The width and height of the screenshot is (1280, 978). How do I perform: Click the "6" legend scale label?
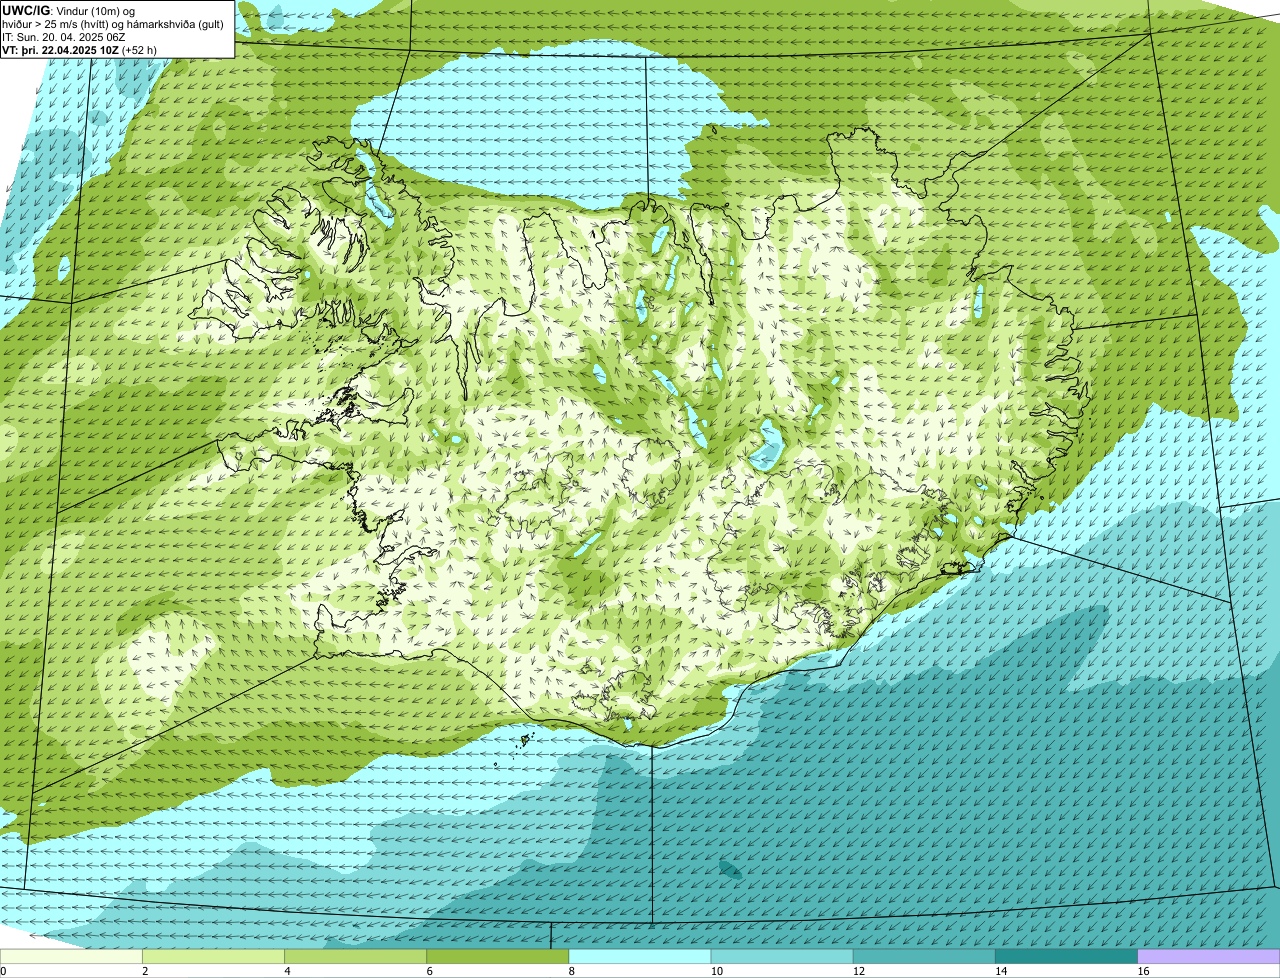coord(430,971)
